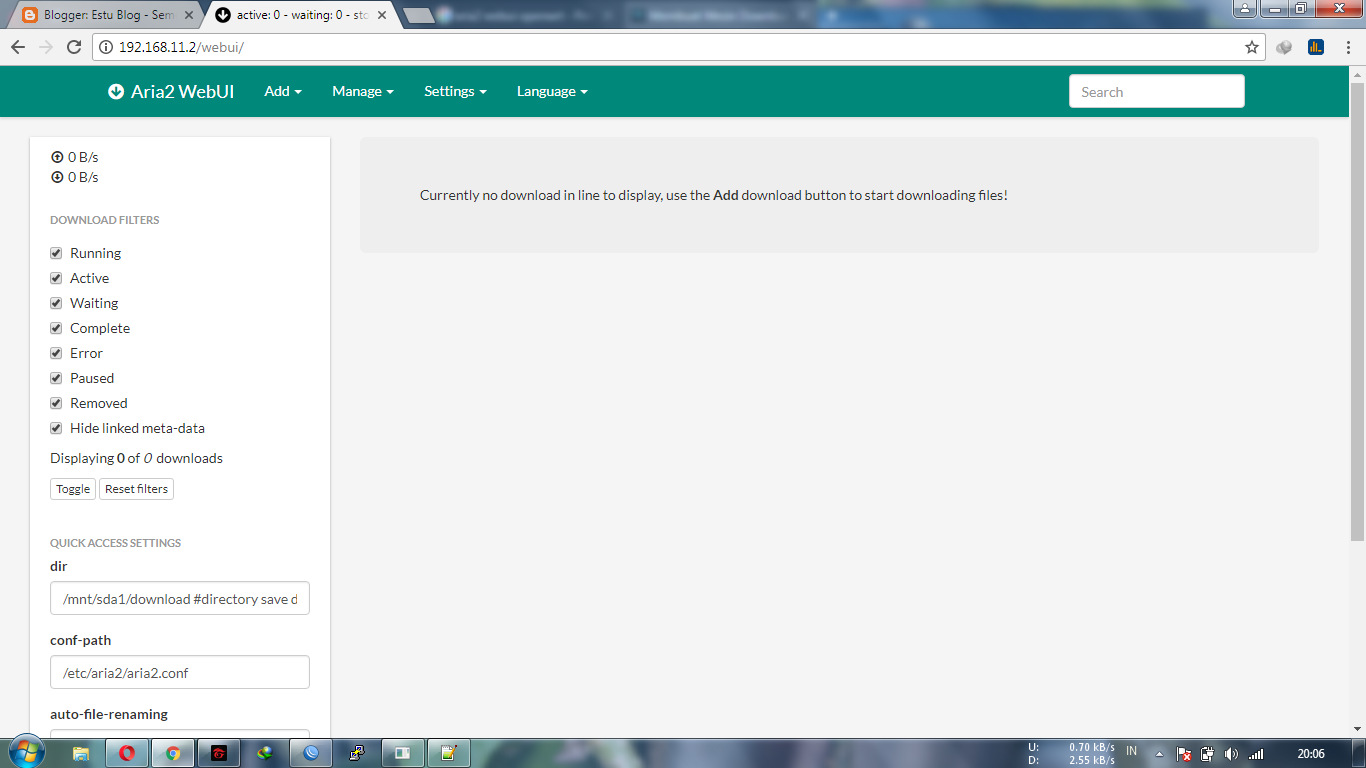
Task: Open the Add dropdown menu
Action: (282, 91)
